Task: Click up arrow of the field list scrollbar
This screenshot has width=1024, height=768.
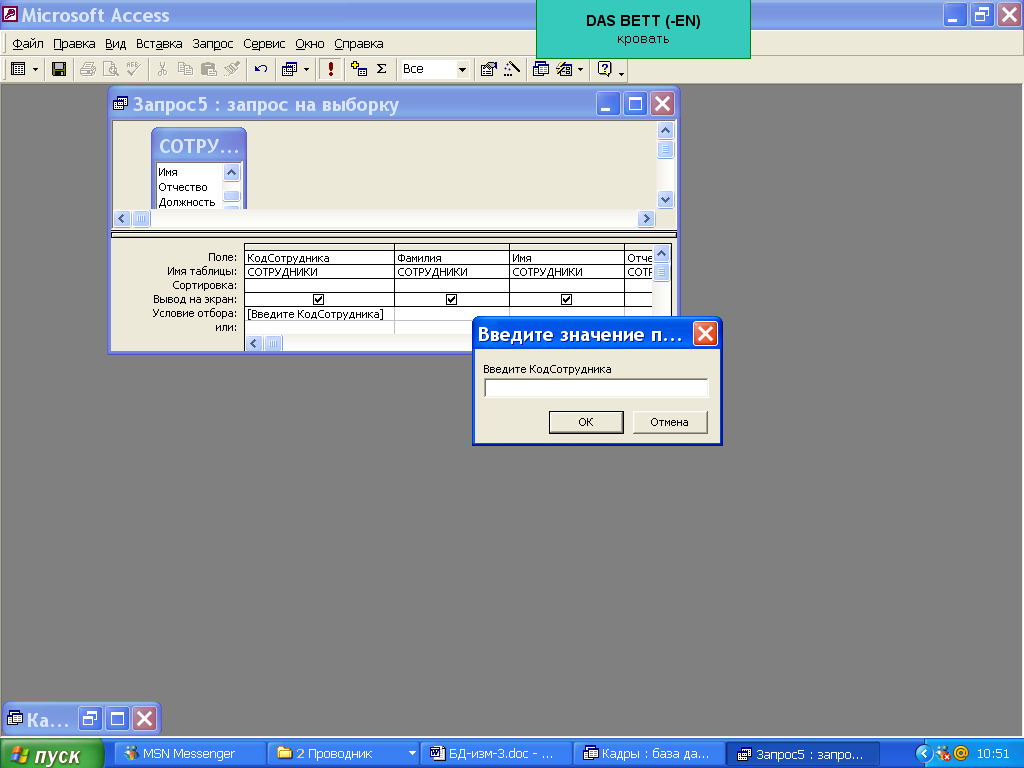Action: click(232, 172)
